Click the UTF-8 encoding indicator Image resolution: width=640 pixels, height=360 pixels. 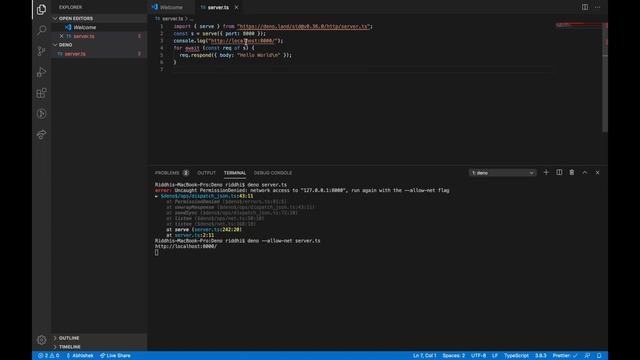point(478,356)
